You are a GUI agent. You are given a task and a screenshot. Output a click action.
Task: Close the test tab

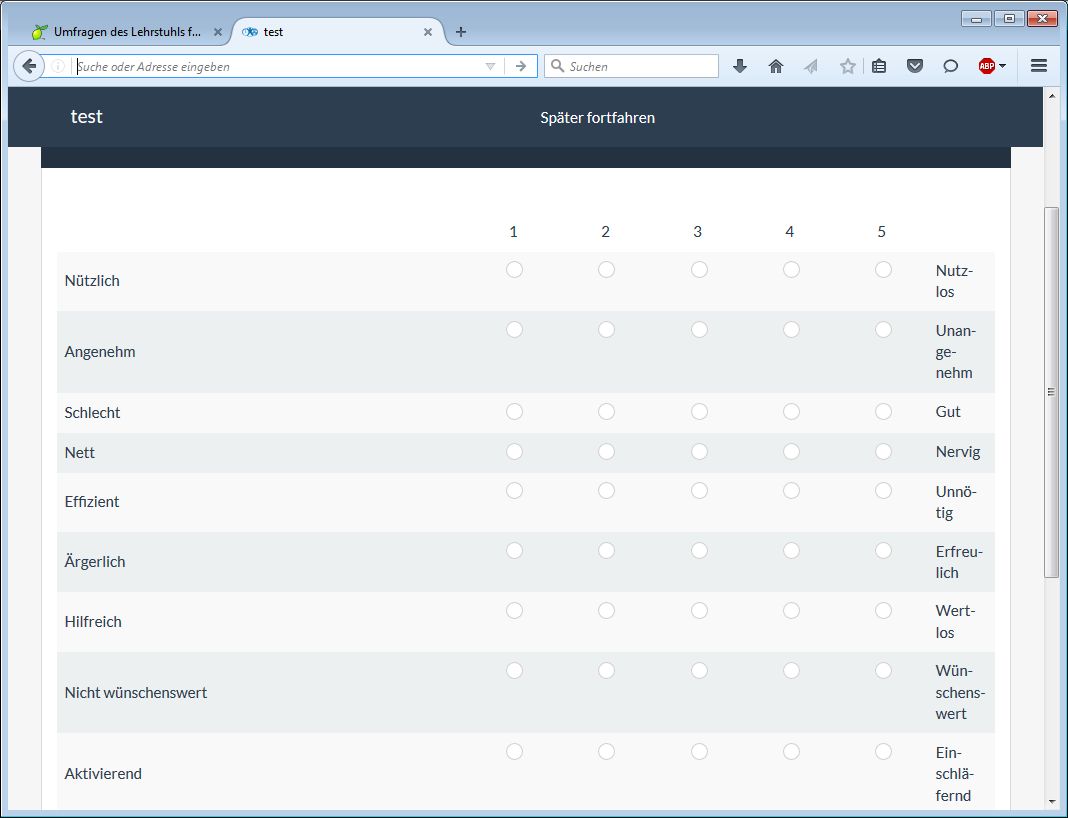tap(428, 32)
